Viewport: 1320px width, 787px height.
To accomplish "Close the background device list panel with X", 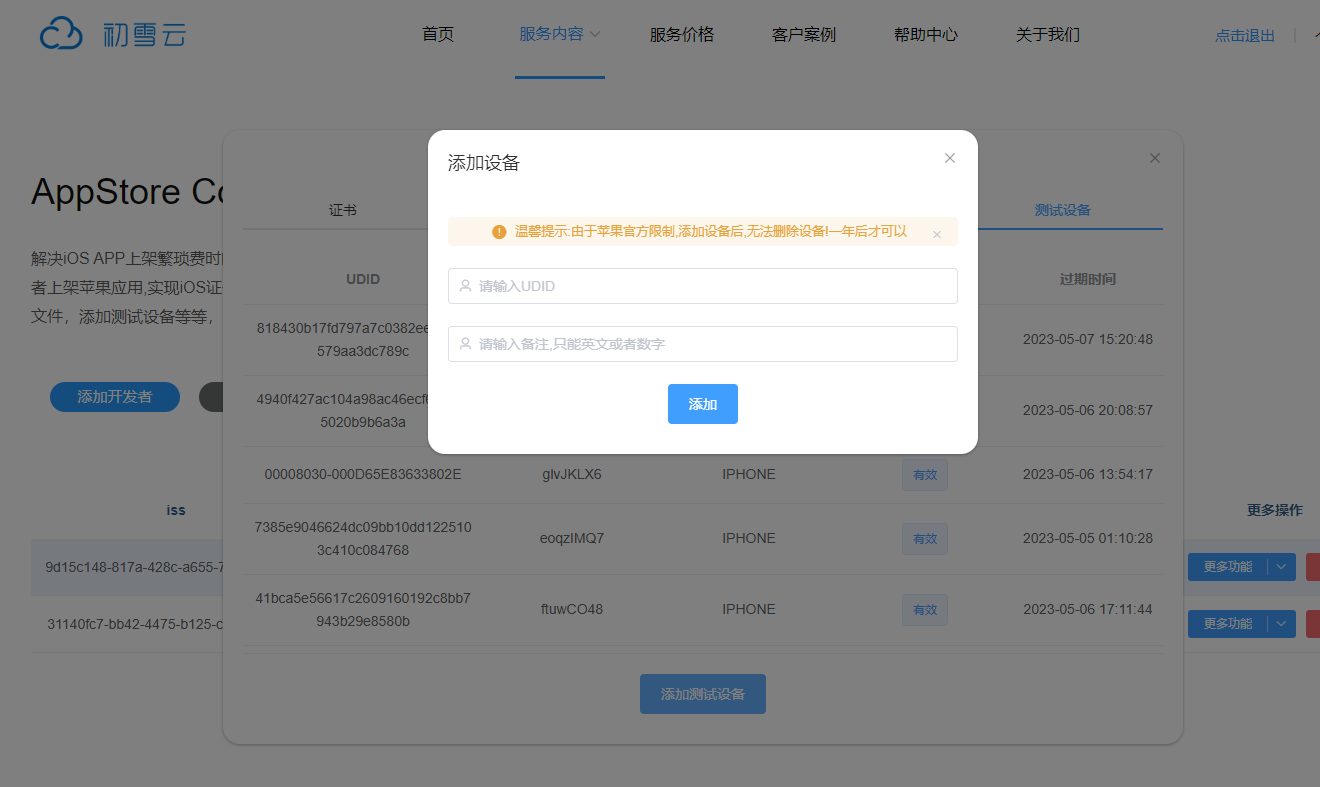I will (1155, 158).
